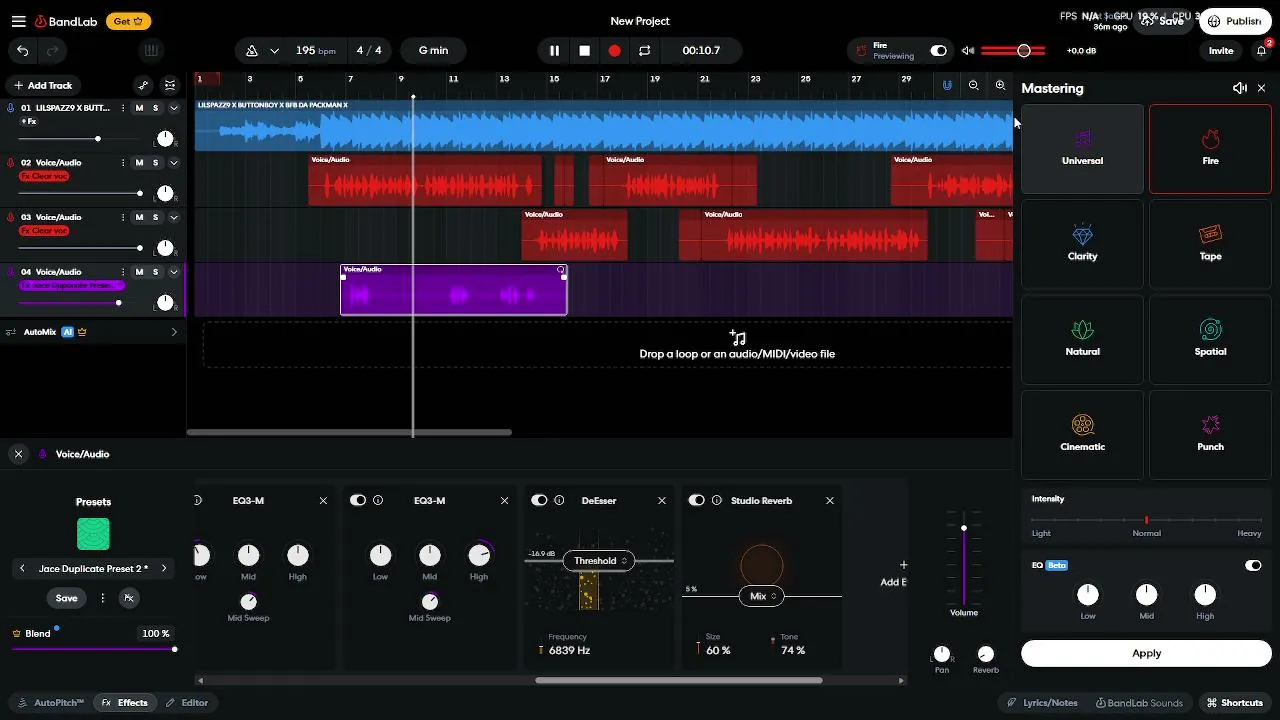Open the Studio Reverb Mix dropdown

761,596
